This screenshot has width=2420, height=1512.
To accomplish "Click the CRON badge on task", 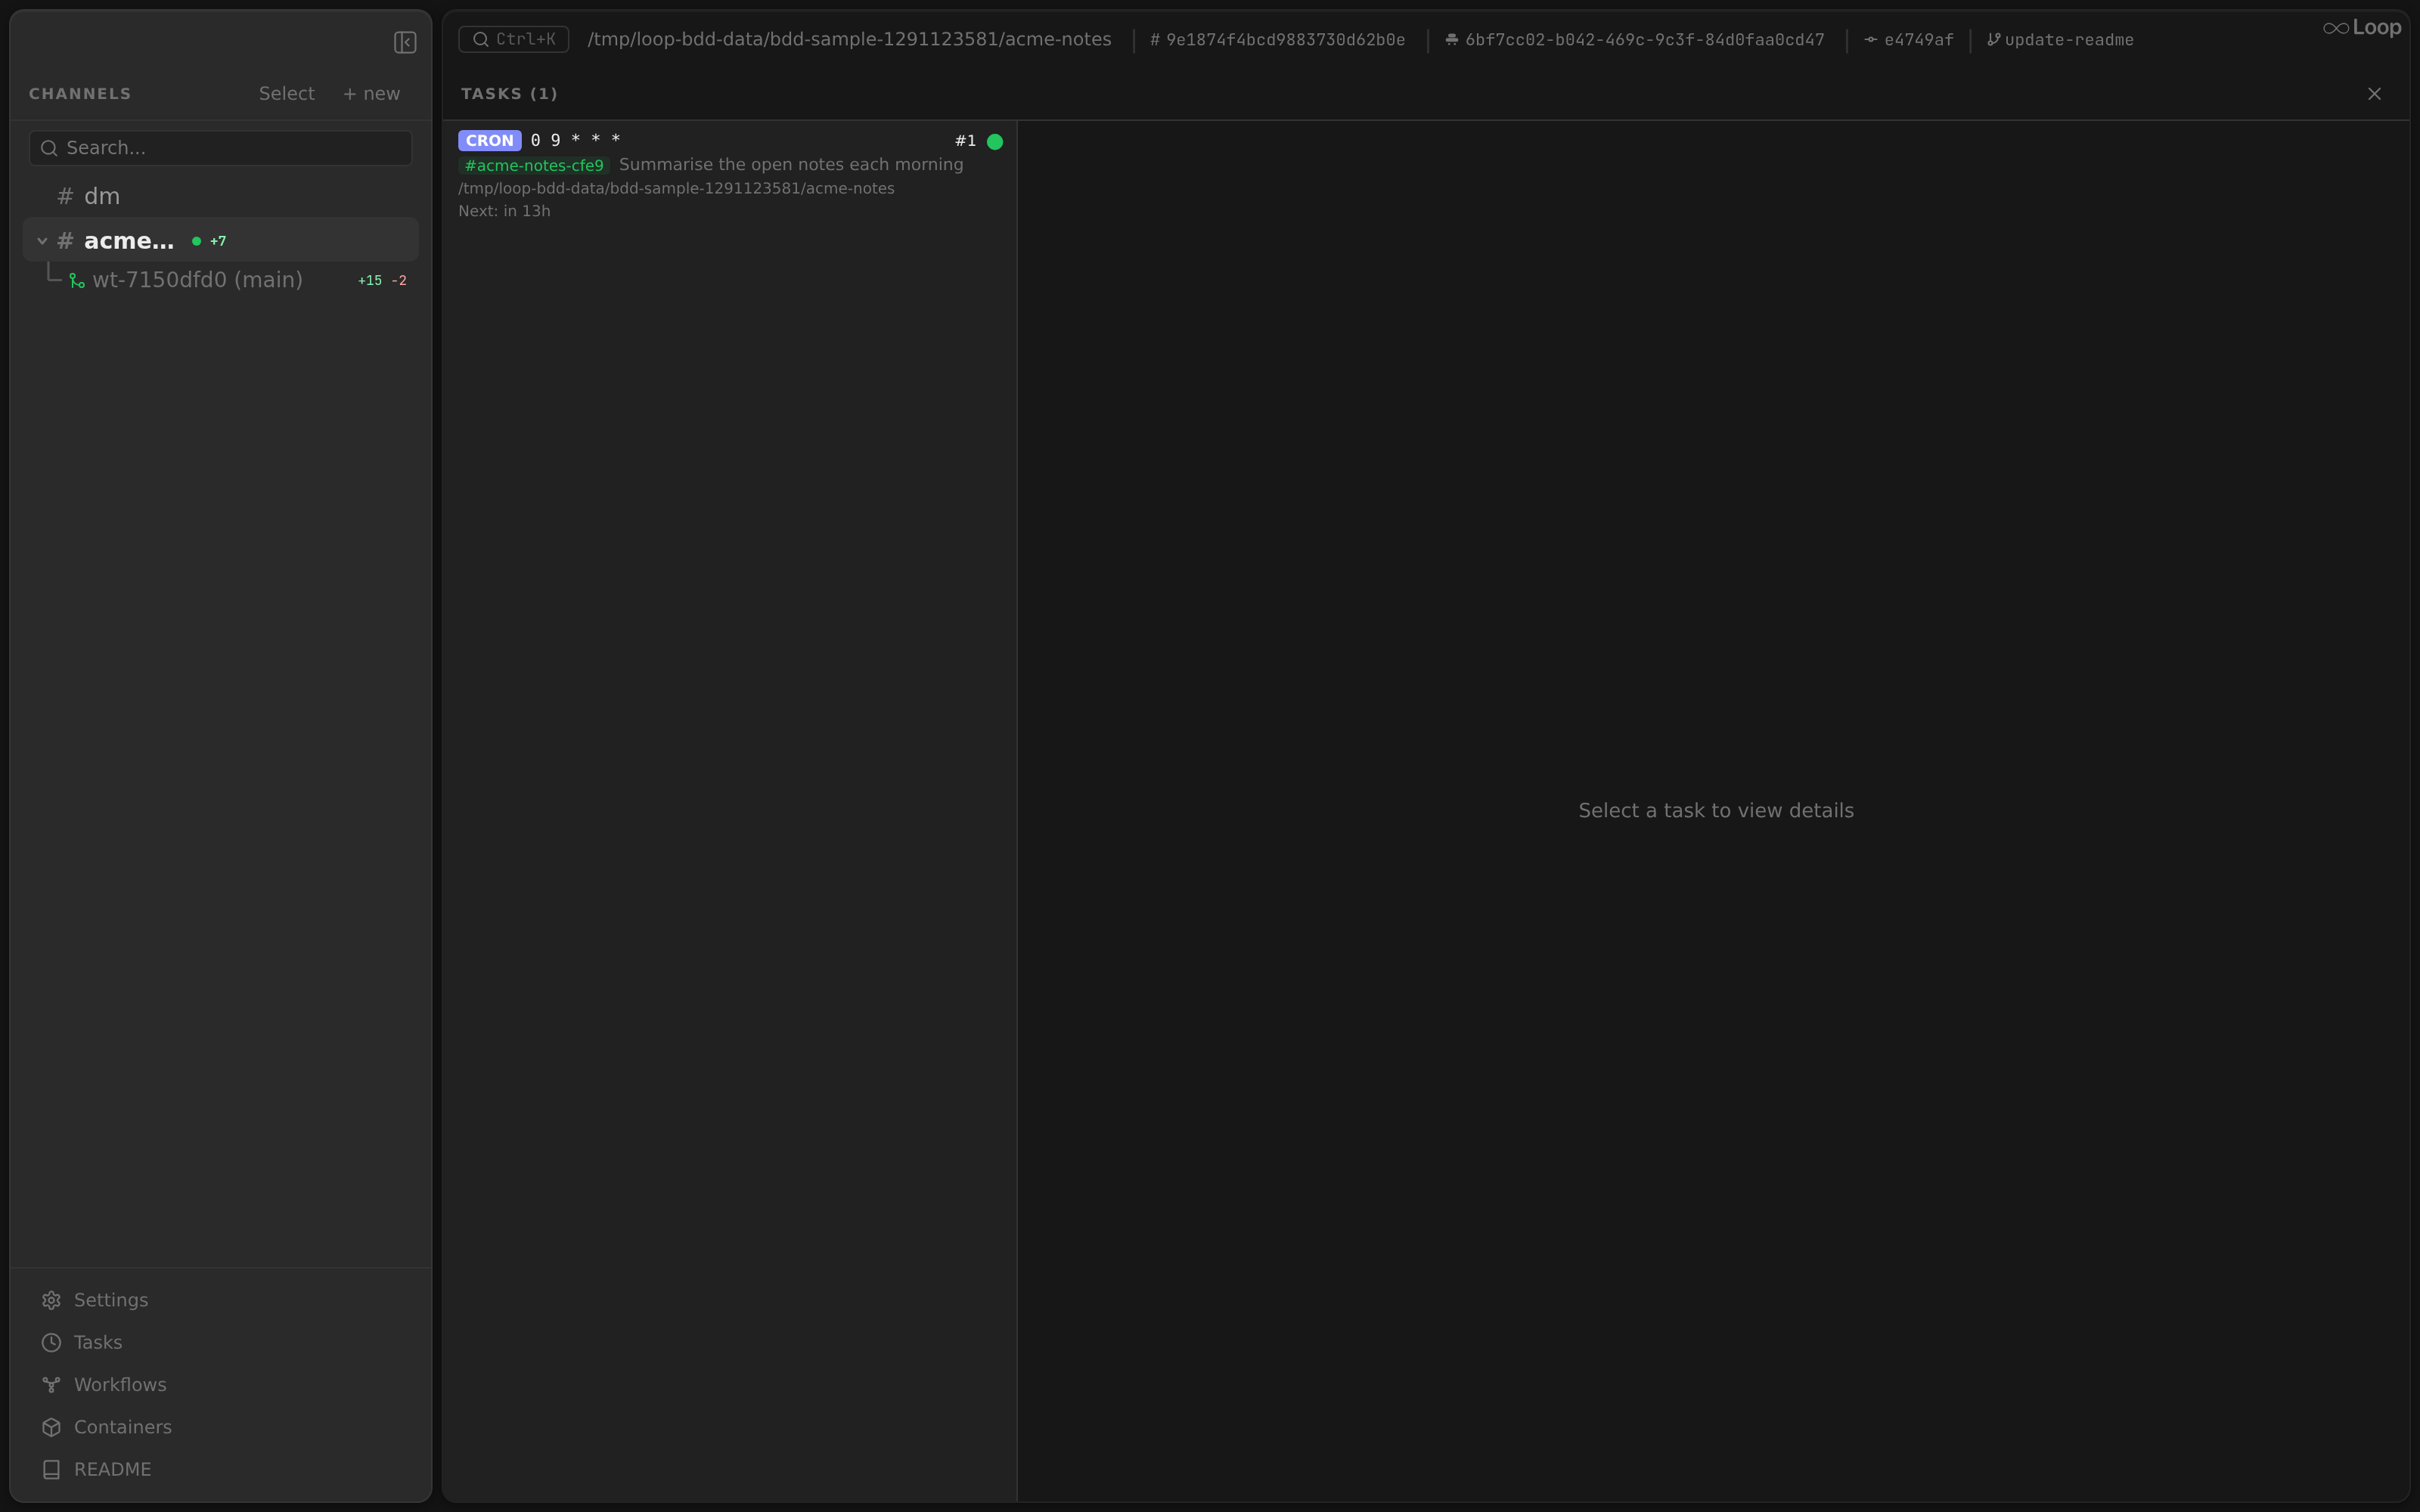I will point(489,141).
